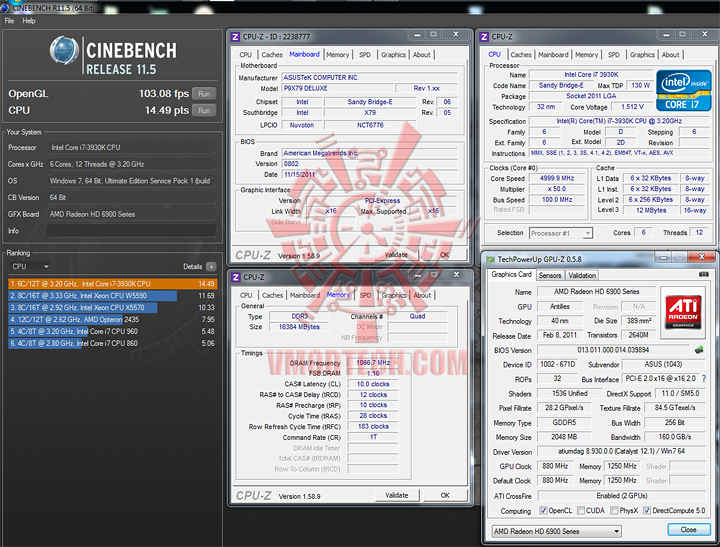Open the Cinebench File menu
The width and height of the screenshot is (720, 547).
9,21
